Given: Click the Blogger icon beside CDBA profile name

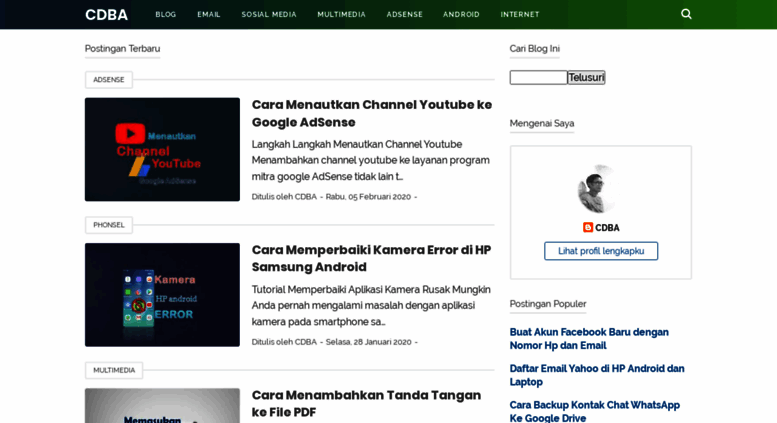Looking at the screenshot, I should (x=588, y=227).
